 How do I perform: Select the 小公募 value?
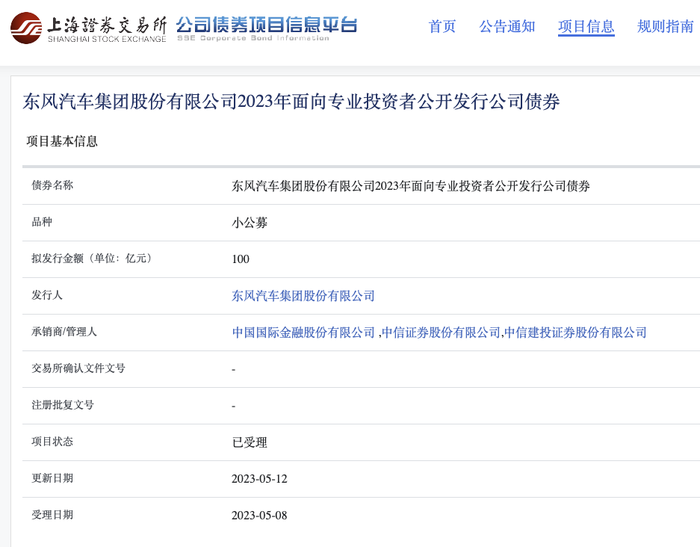point(250,222)
